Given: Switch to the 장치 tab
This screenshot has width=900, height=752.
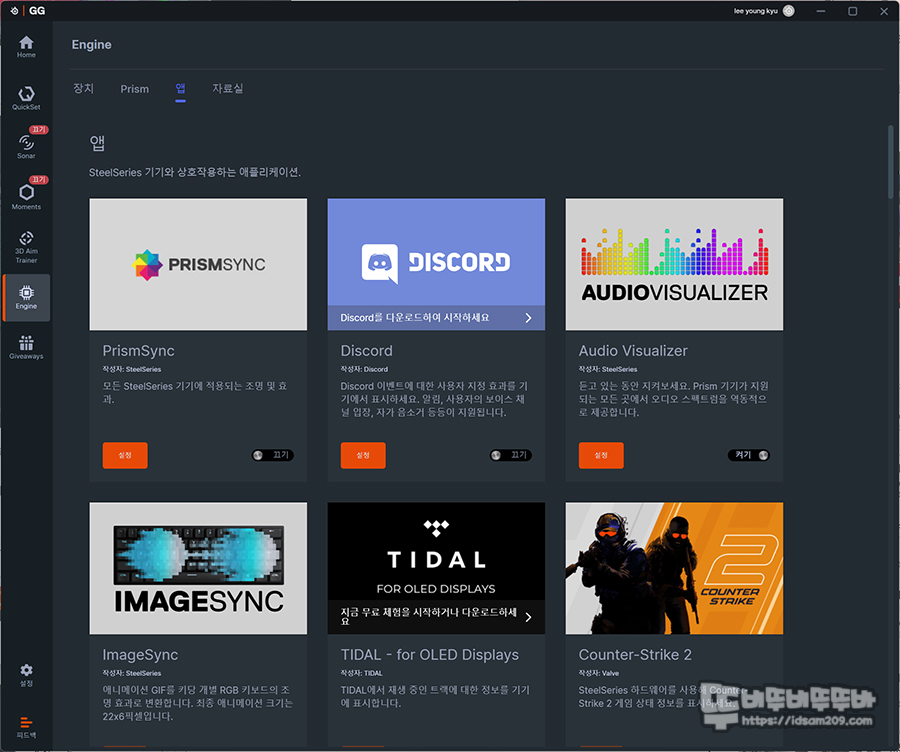Looking at the screenshot, I should click(83, 88).
